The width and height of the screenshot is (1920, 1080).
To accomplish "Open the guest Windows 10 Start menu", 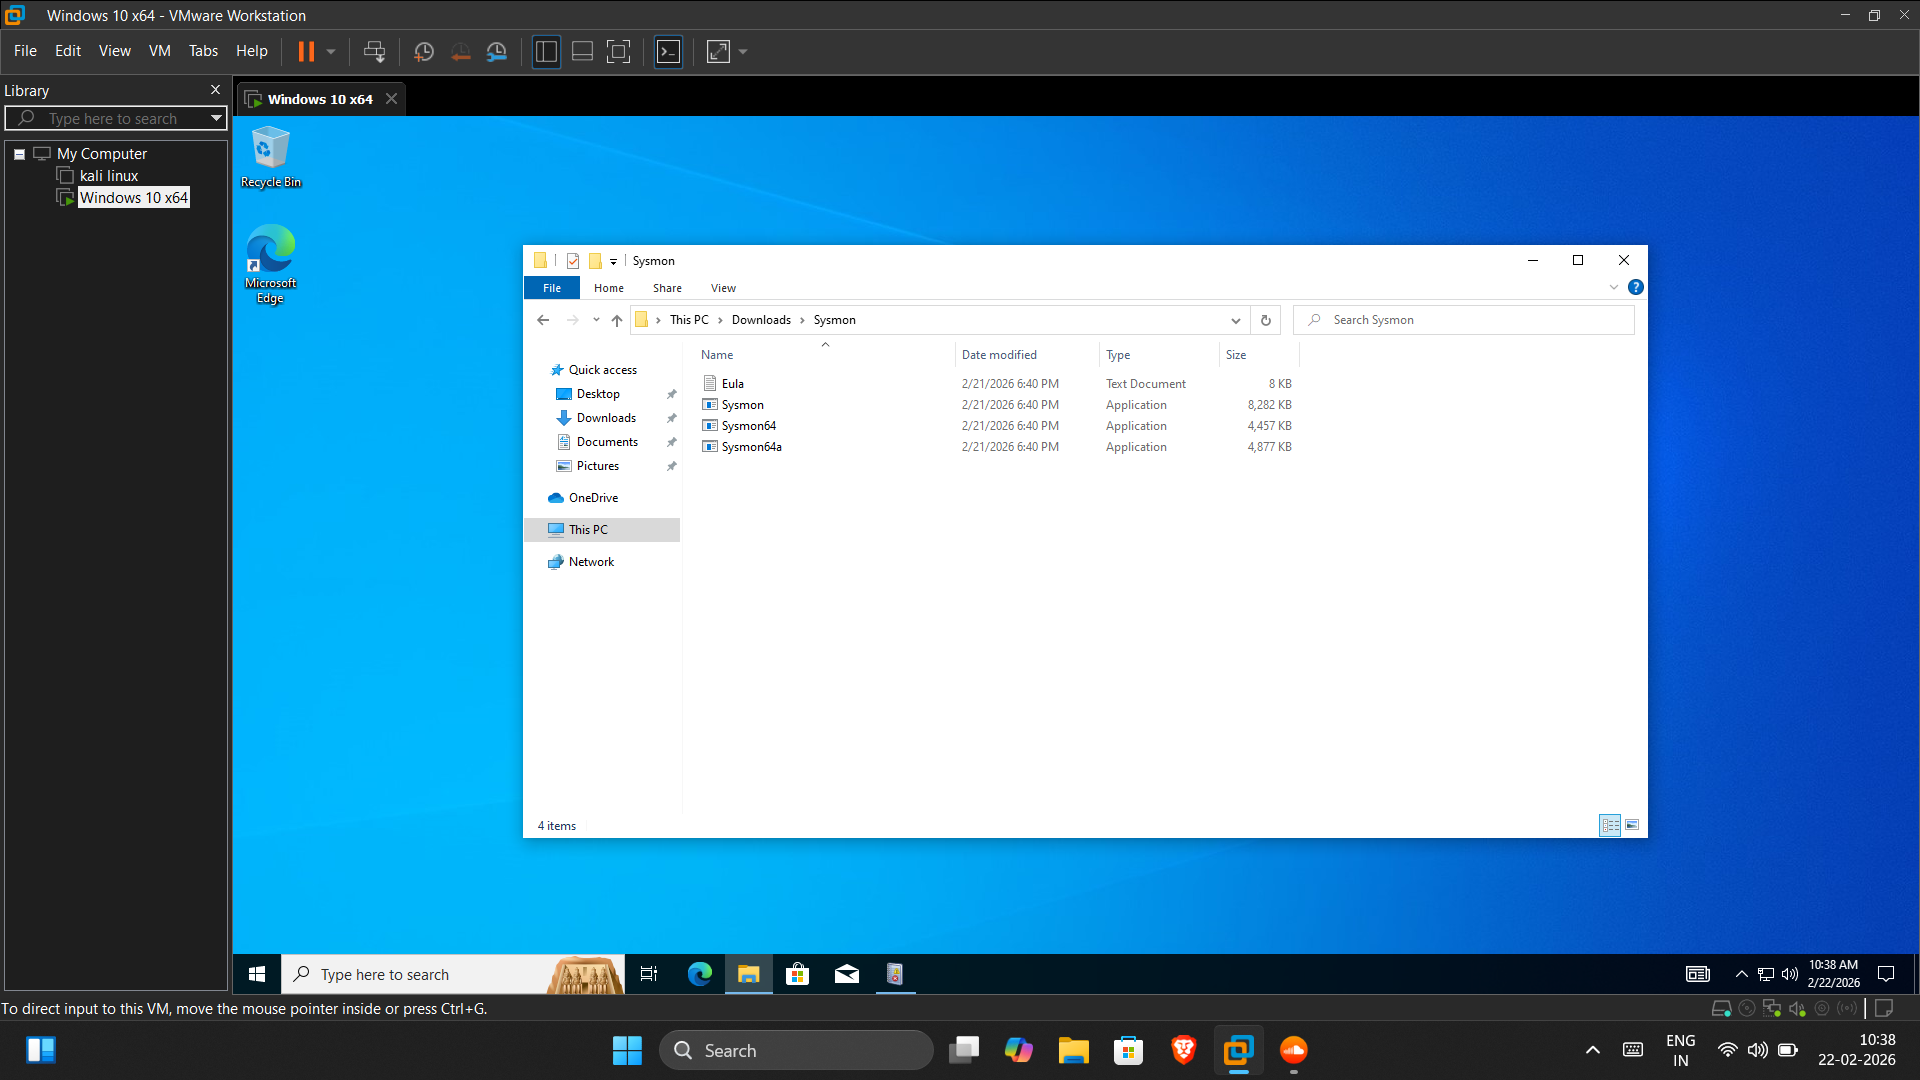I will tap(257, 974).
